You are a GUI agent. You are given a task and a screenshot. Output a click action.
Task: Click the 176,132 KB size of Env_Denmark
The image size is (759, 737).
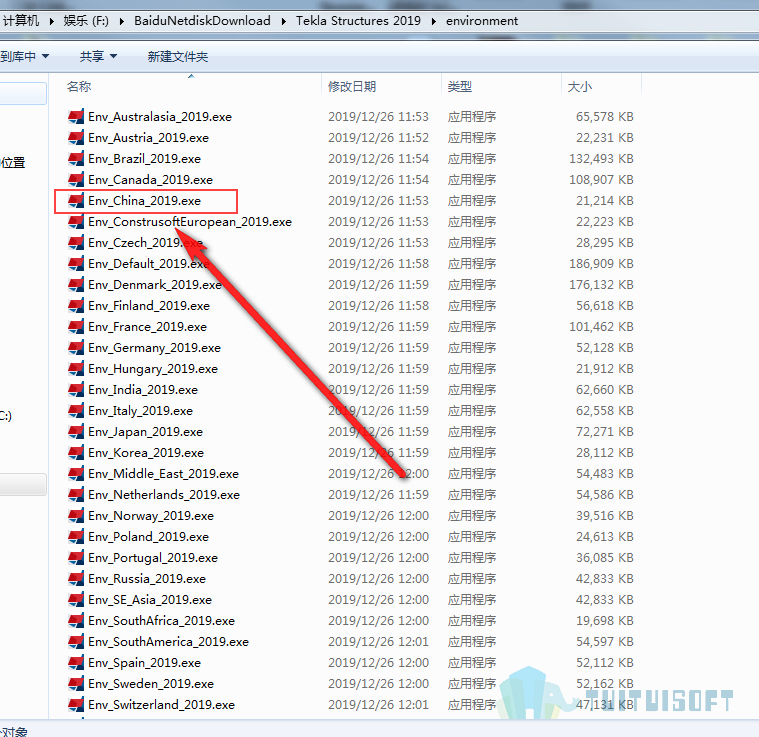[601, 285]
